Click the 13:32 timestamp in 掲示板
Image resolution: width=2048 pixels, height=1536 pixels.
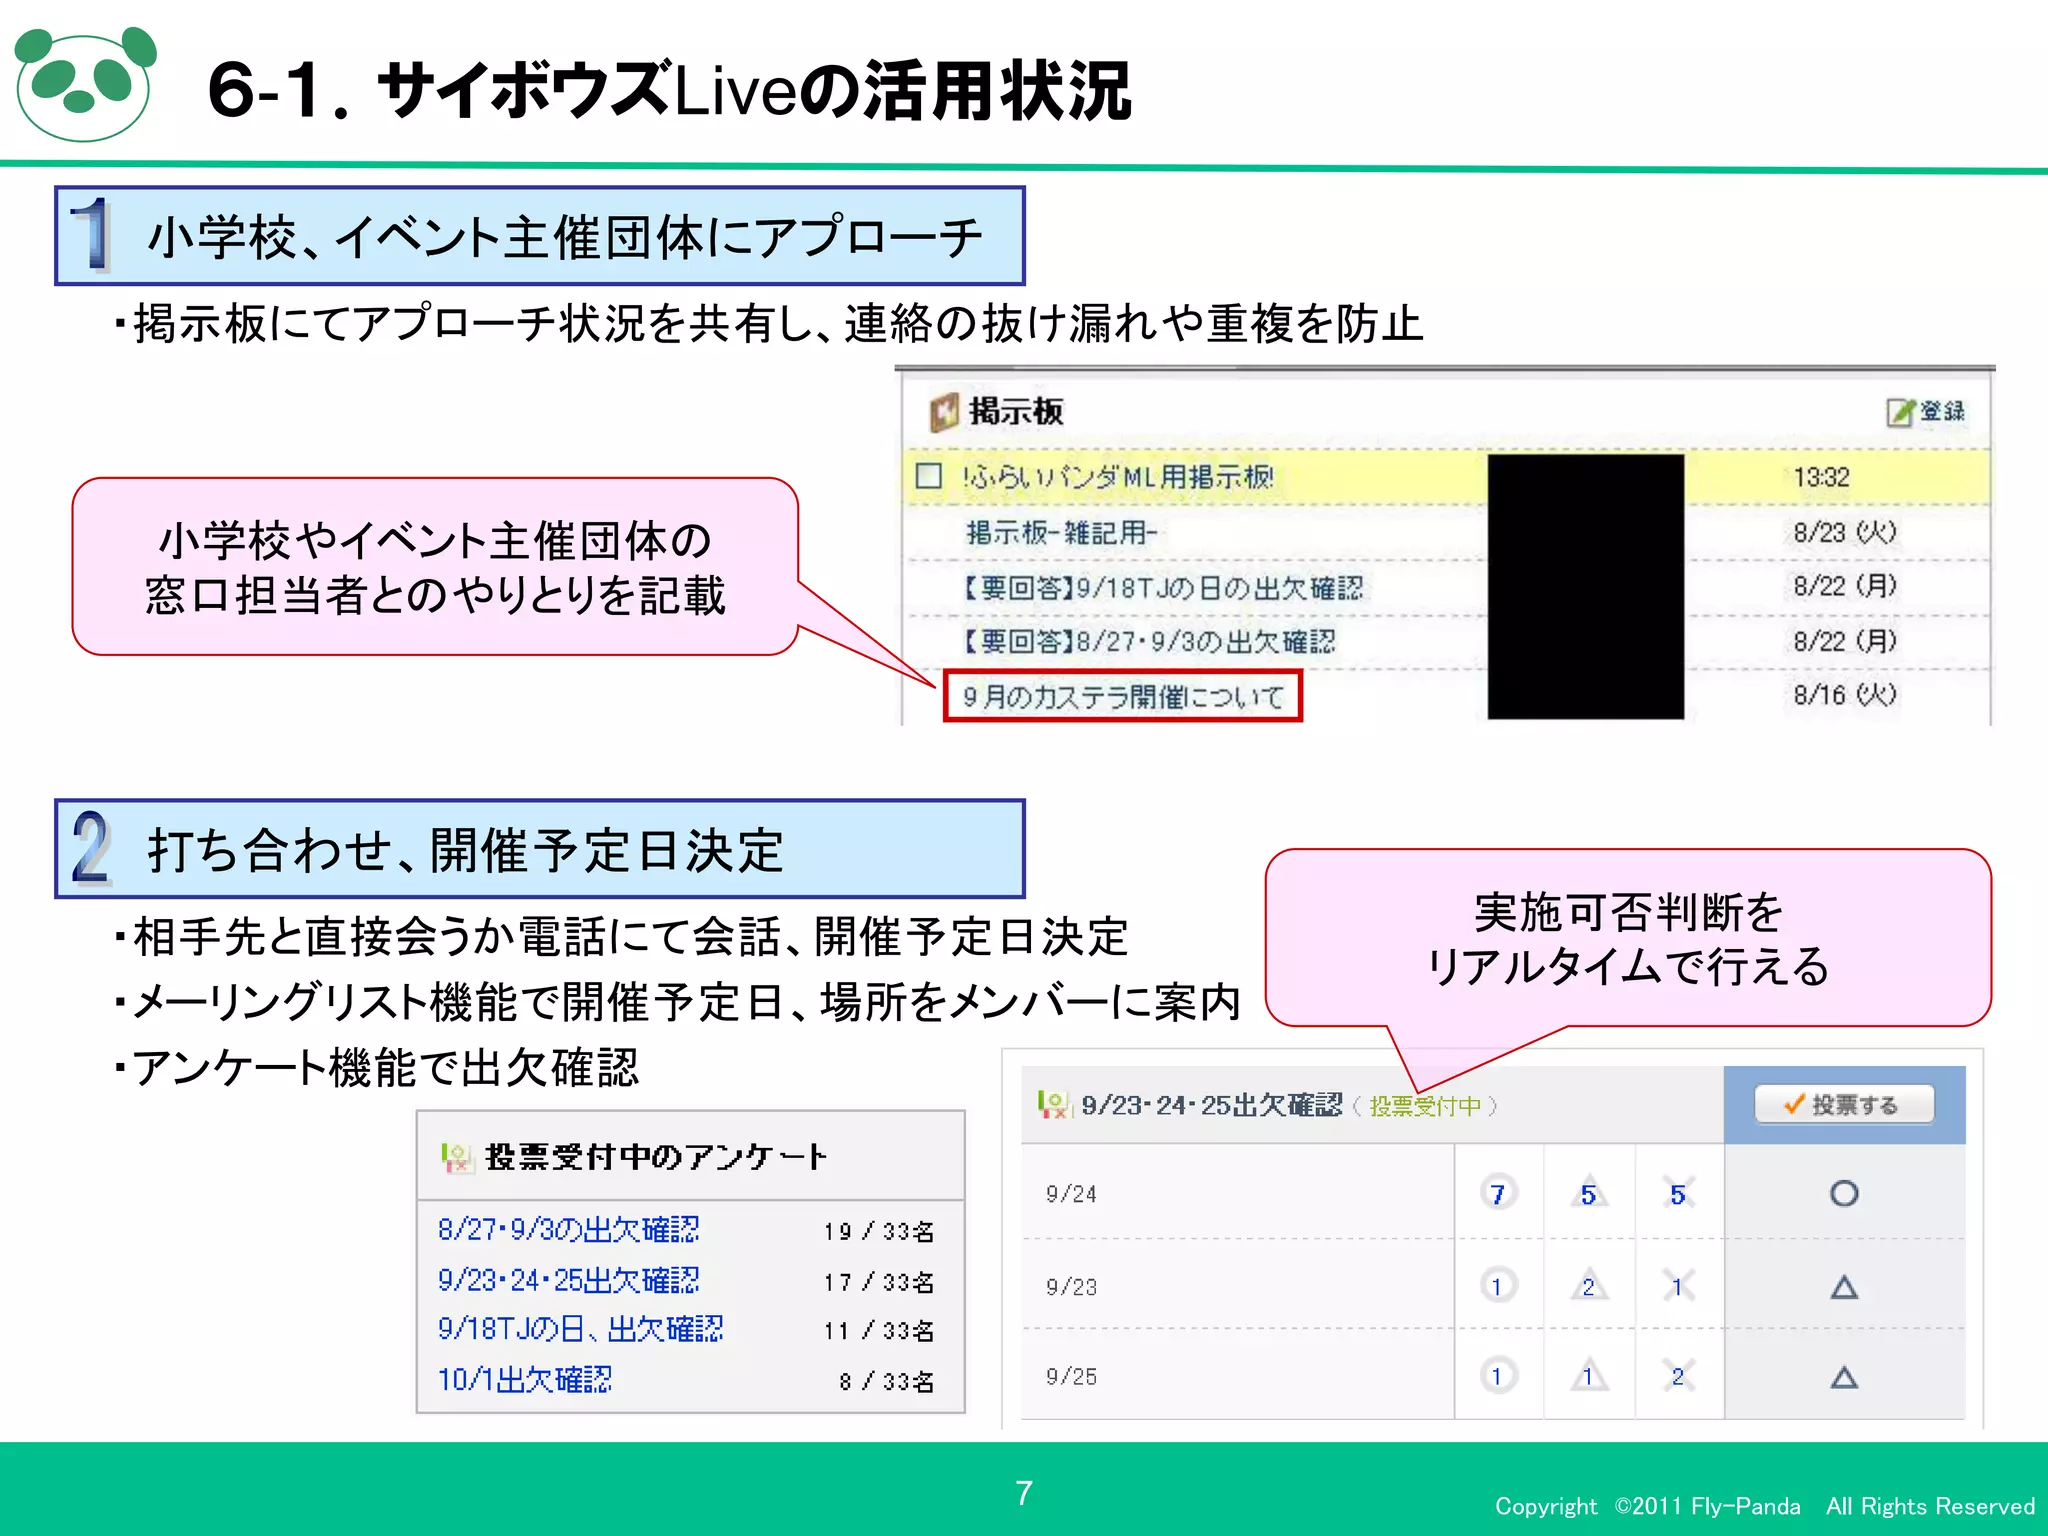click(x=1821, y=477)
